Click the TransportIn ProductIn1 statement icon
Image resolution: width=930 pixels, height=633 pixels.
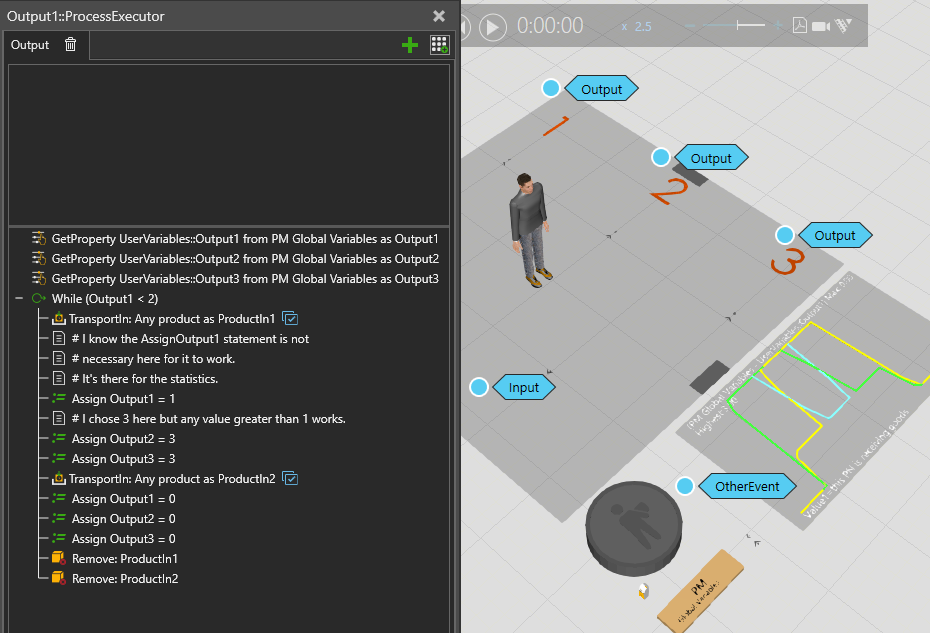point(58,318)
